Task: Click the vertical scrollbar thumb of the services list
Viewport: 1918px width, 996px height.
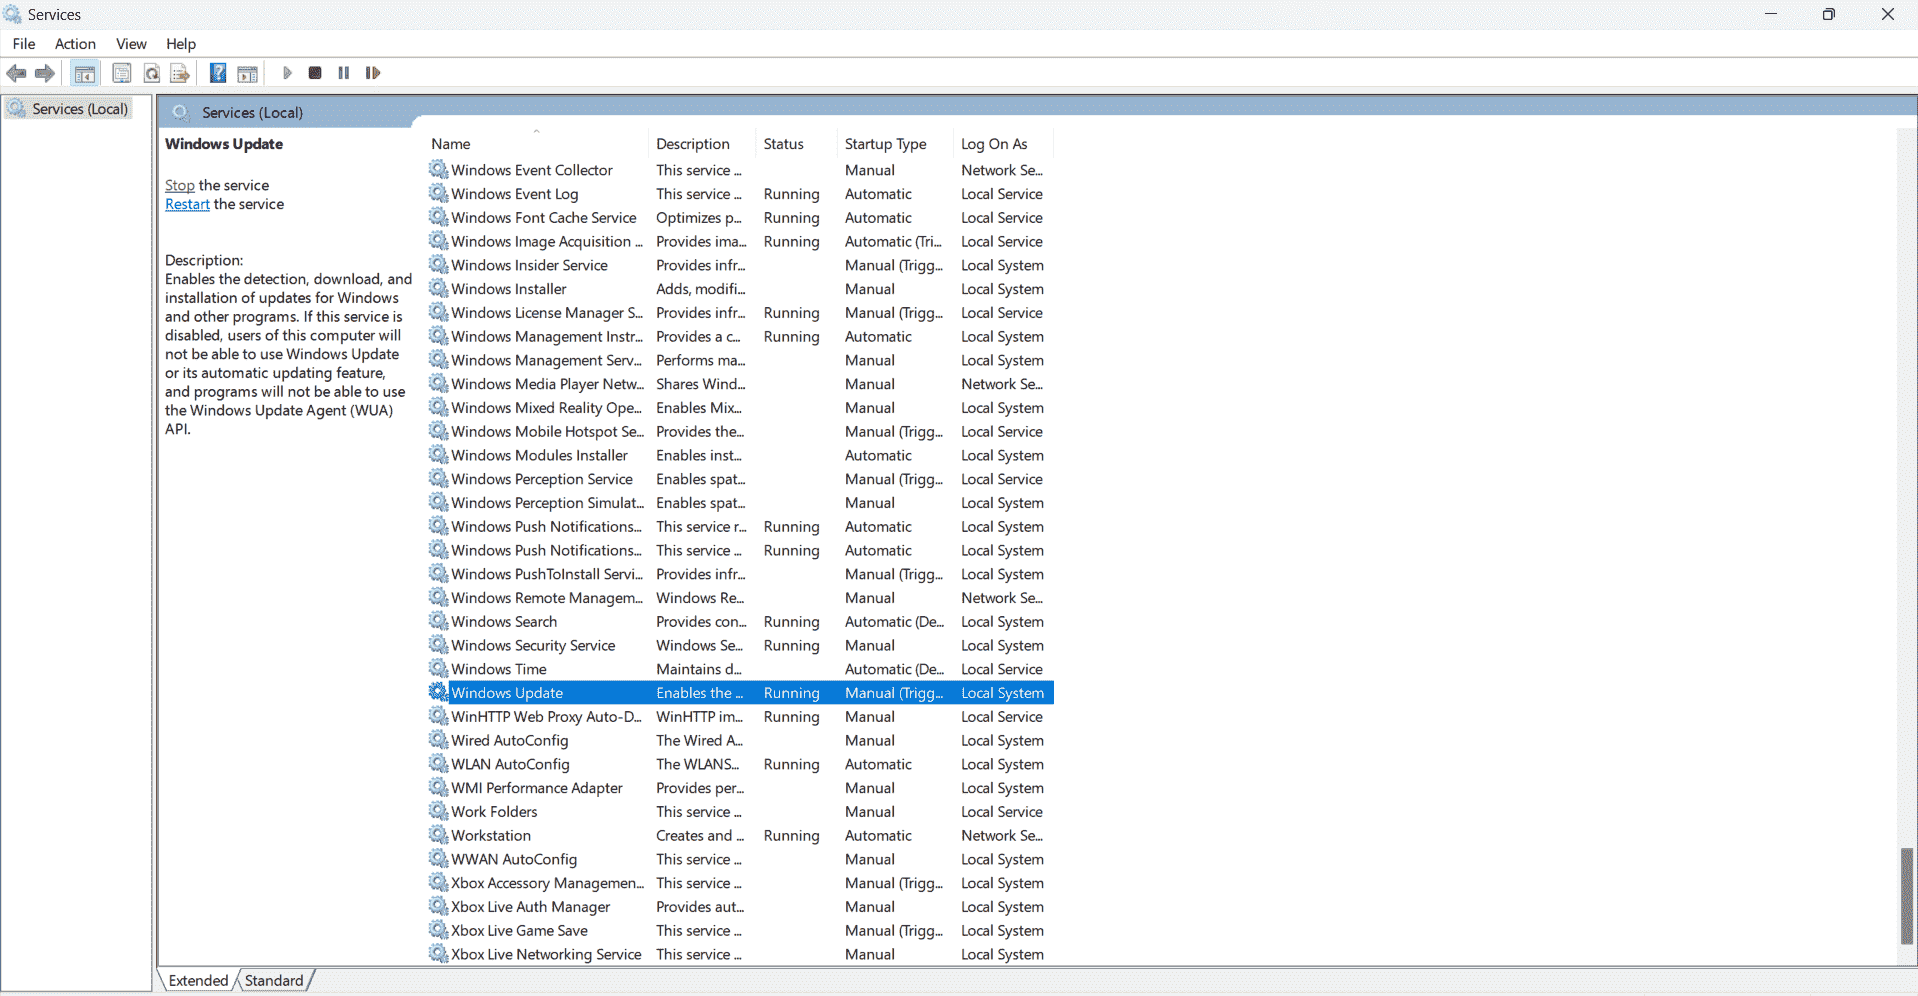Action: pyautogui.click(x=1906, y=895)
